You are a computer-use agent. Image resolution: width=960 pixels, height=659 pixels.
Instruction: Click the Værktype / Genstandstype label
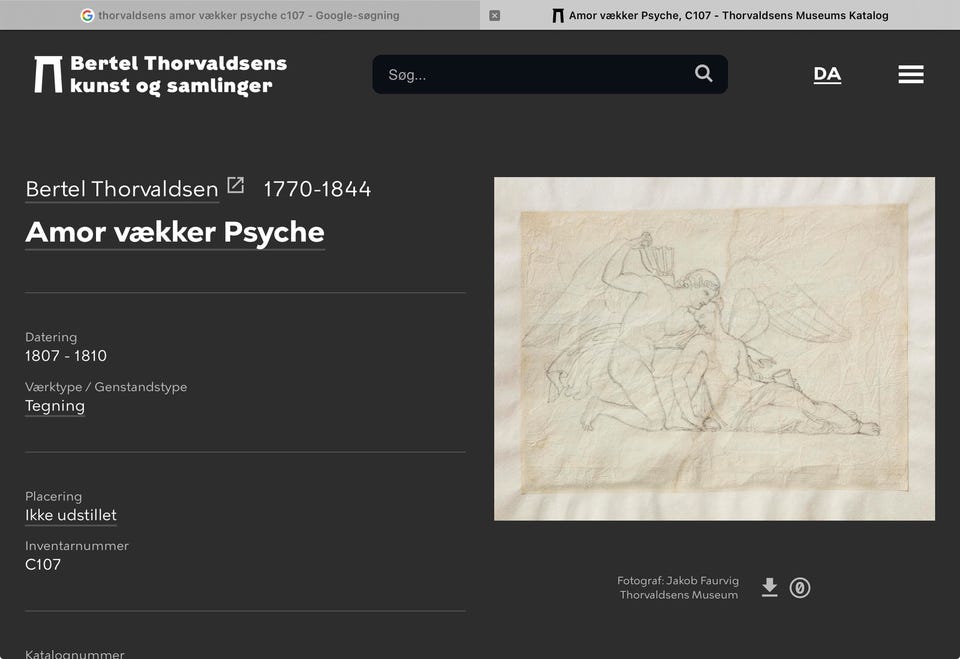click(x=106, y=387)
